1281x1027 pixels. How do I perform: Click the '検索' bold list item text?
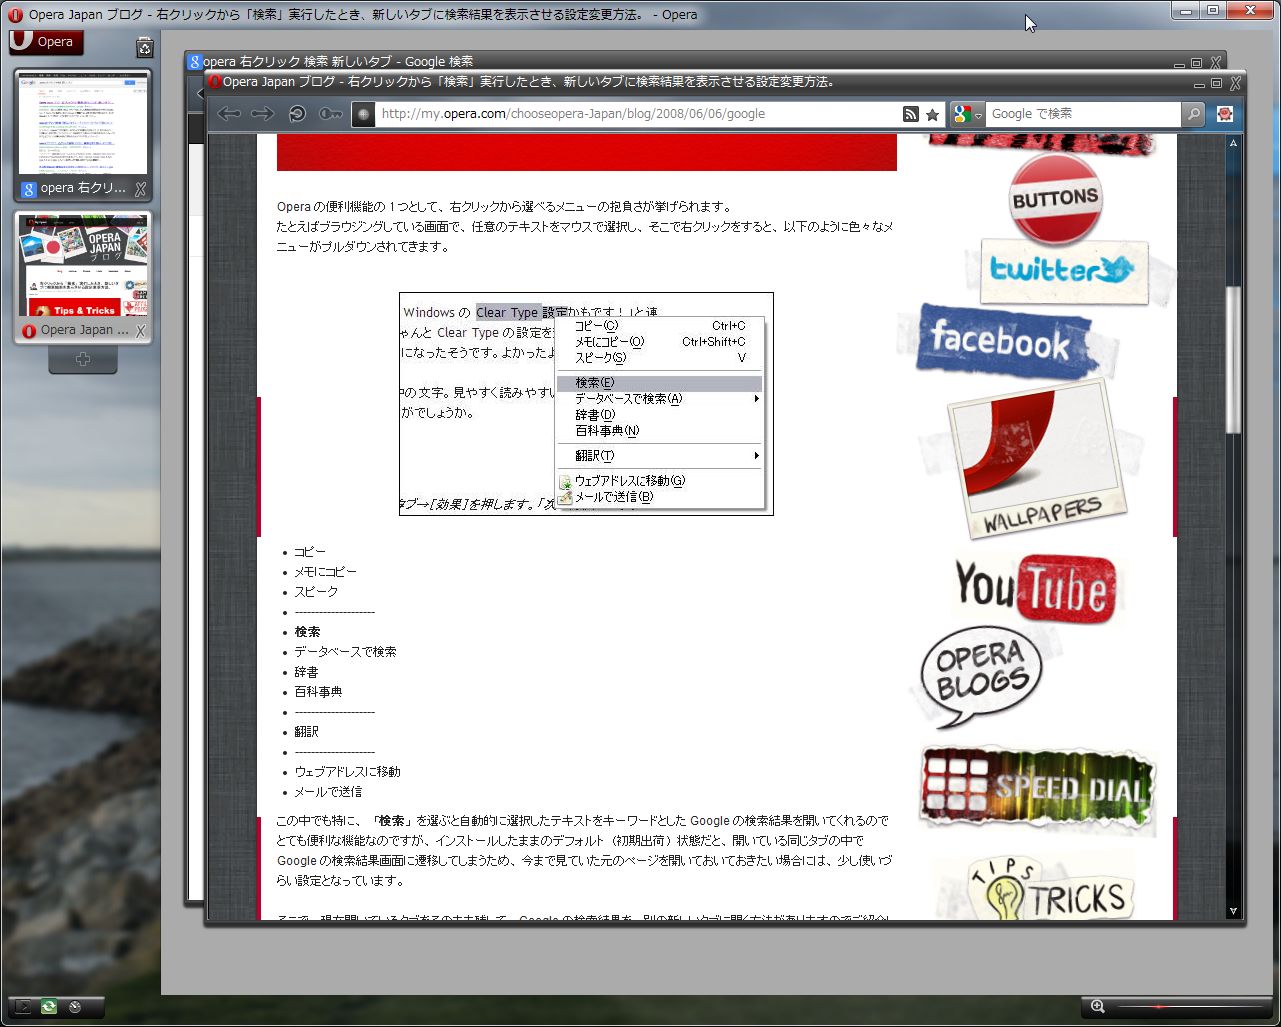point(307,632)
